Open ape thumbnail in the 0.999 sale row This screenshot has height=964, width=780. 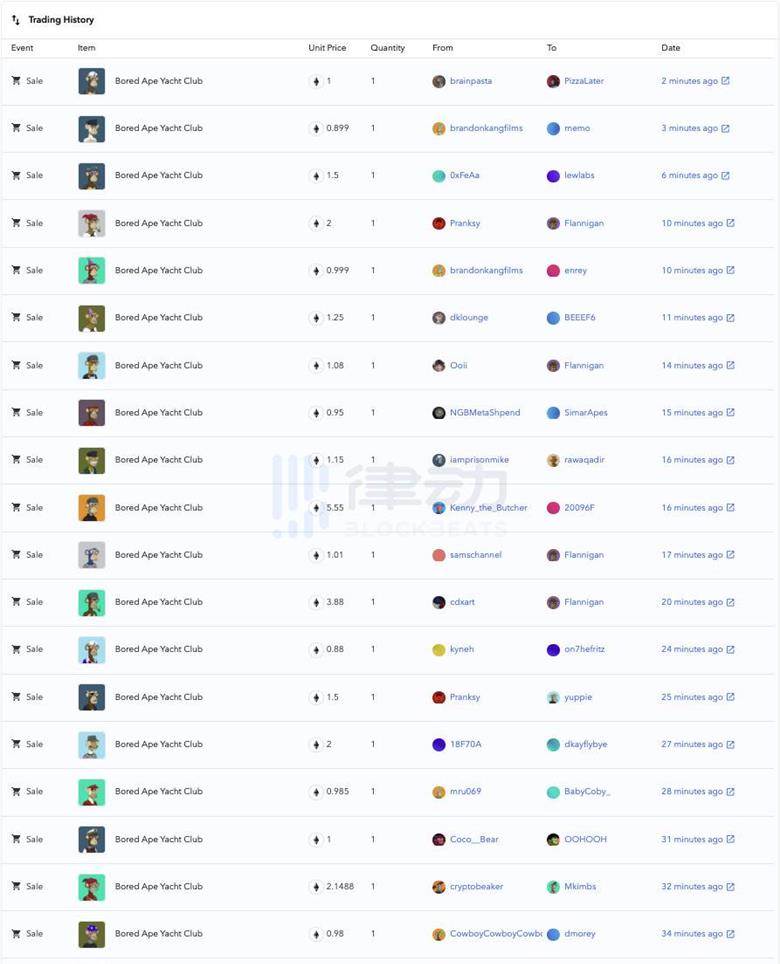[x=92, y=271]
